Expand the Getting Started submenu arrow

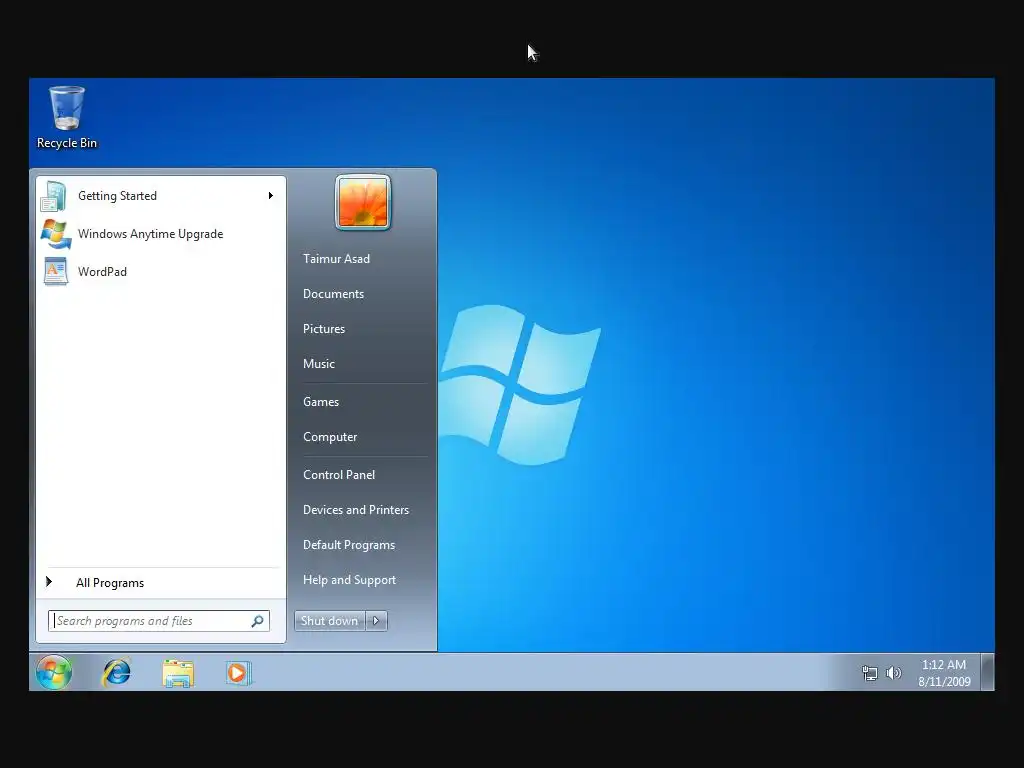270,196
